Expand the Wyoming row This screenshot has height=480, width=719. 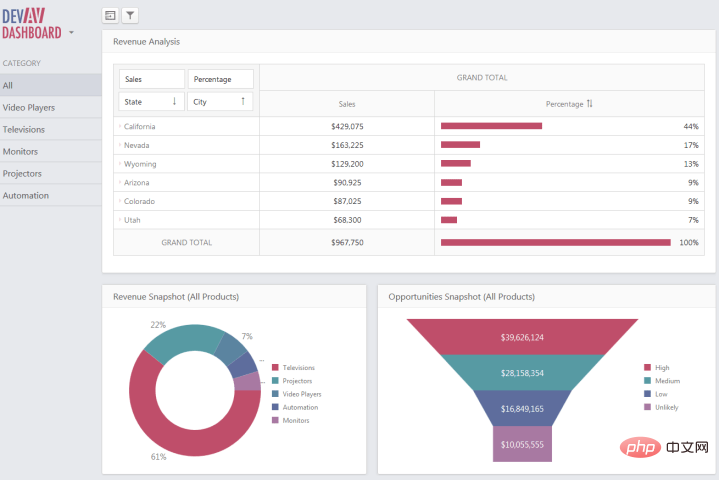[120, 164]
